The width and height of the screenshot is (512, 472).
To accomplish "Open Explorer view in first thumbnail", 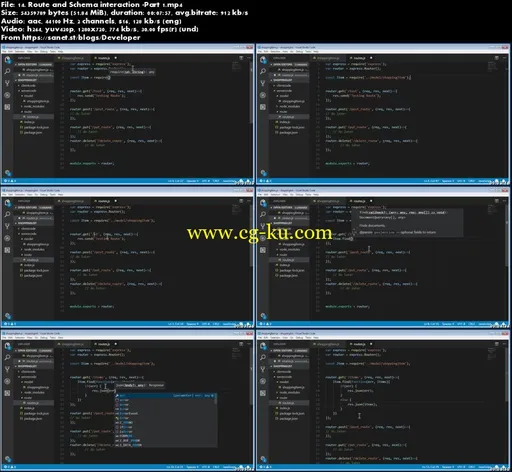I will click(7, 60).
